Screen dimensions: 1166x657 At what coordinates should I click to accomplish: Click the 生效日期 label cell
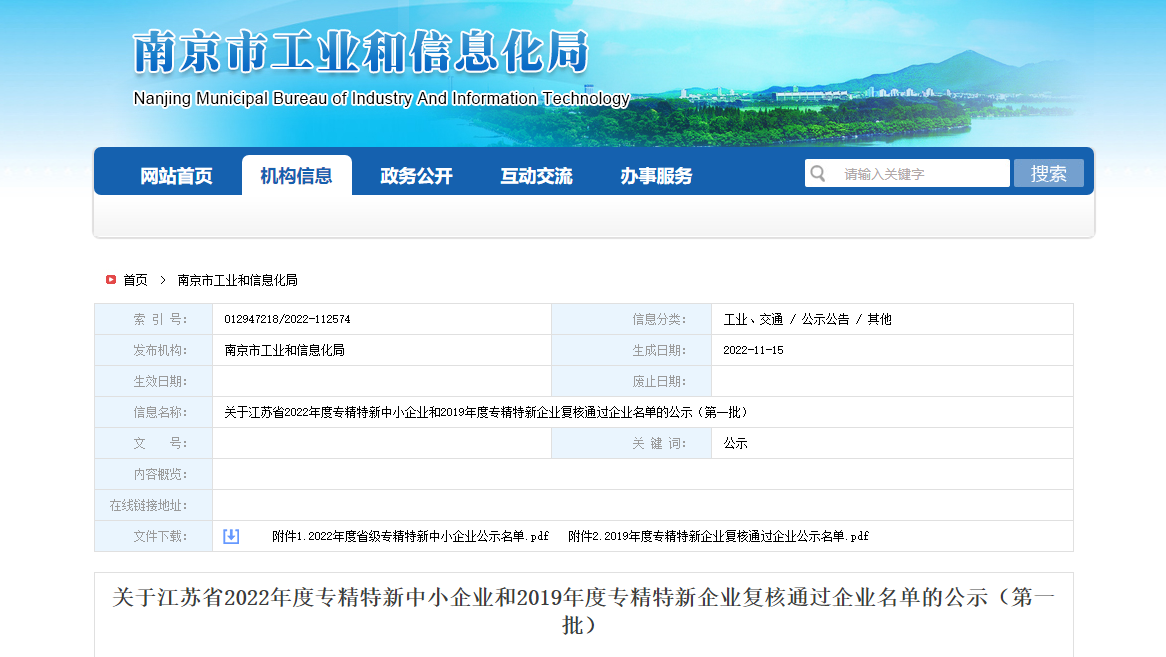pos(154,381)
